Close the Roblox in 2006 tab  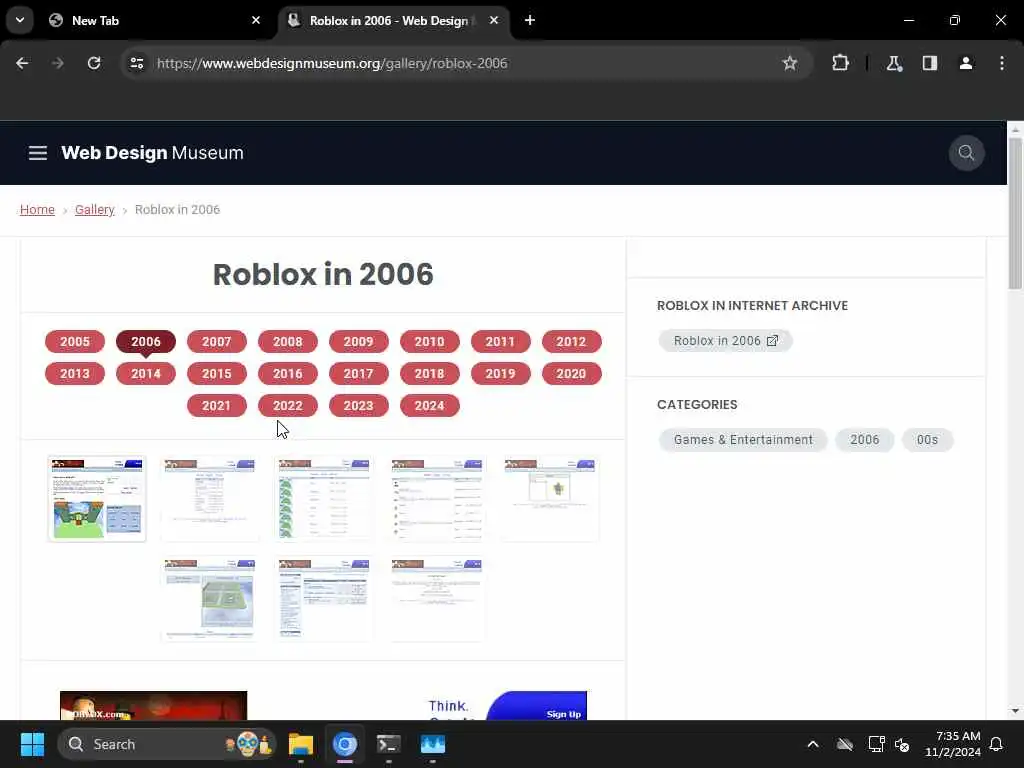494,20
